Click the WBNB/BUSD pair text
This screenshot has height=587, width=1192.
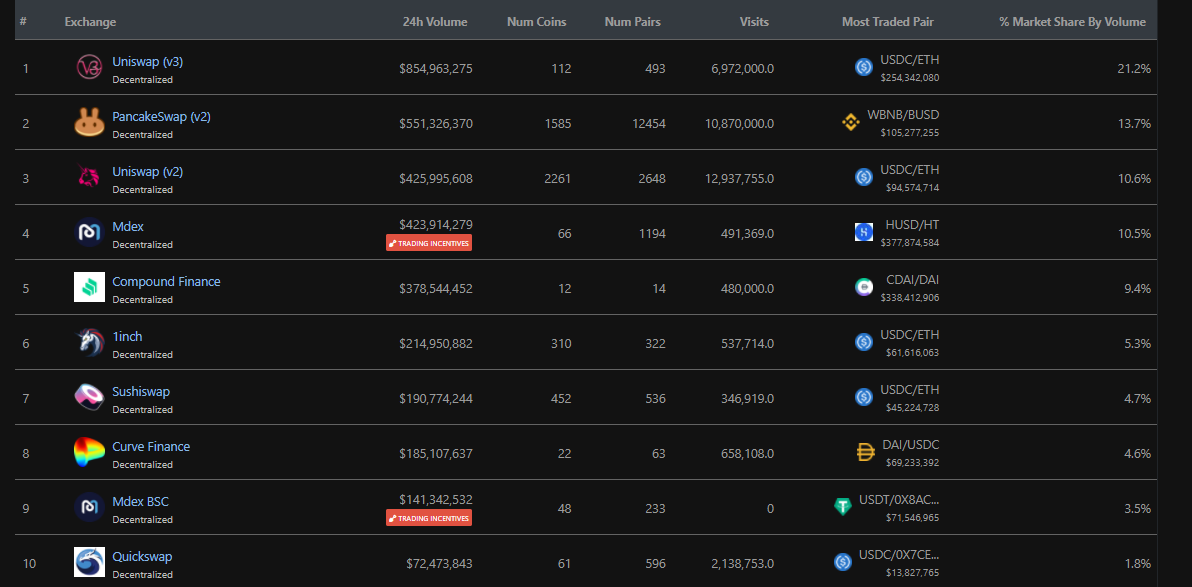pos(903,116)
